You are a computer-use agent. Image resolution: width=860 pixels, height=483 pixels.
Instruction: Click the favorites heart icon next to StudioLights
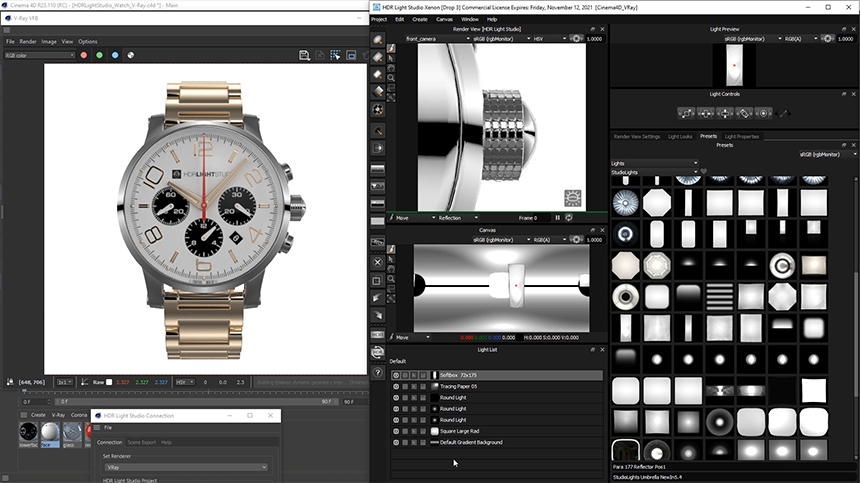[x=704, y=172]
